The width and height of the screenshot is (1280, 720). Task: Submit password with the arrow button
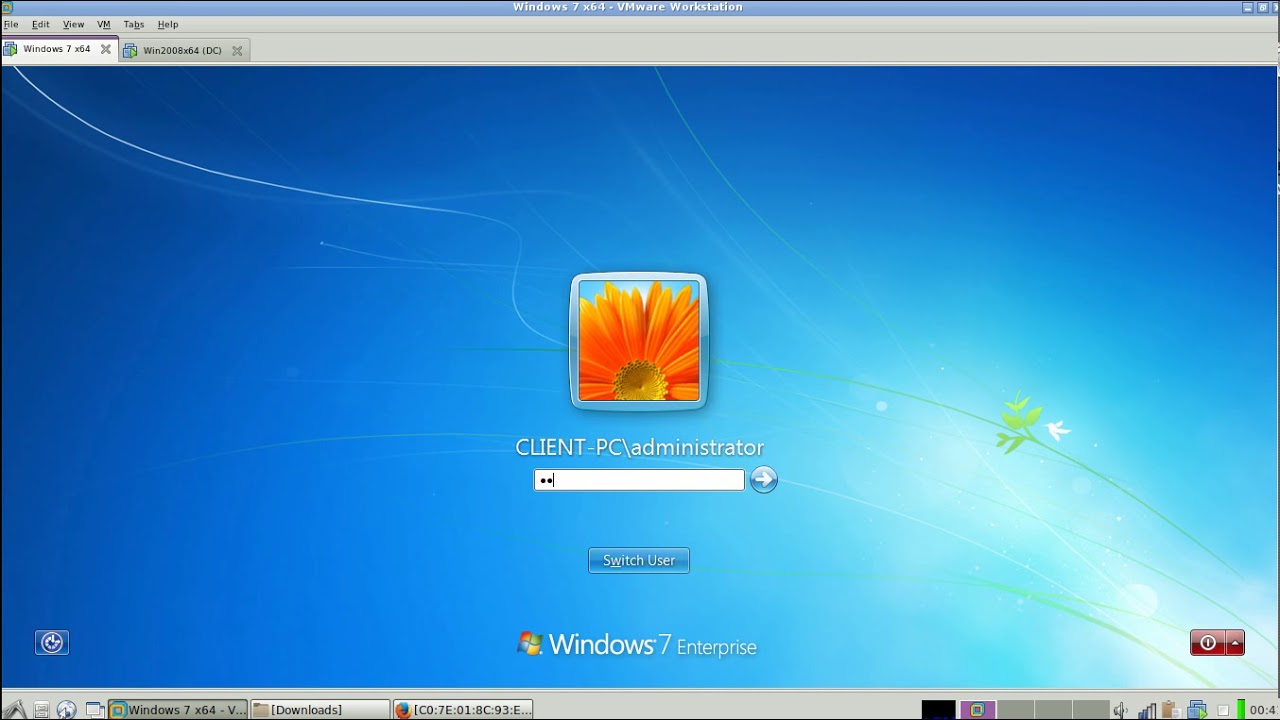click(x=764, y=480)
